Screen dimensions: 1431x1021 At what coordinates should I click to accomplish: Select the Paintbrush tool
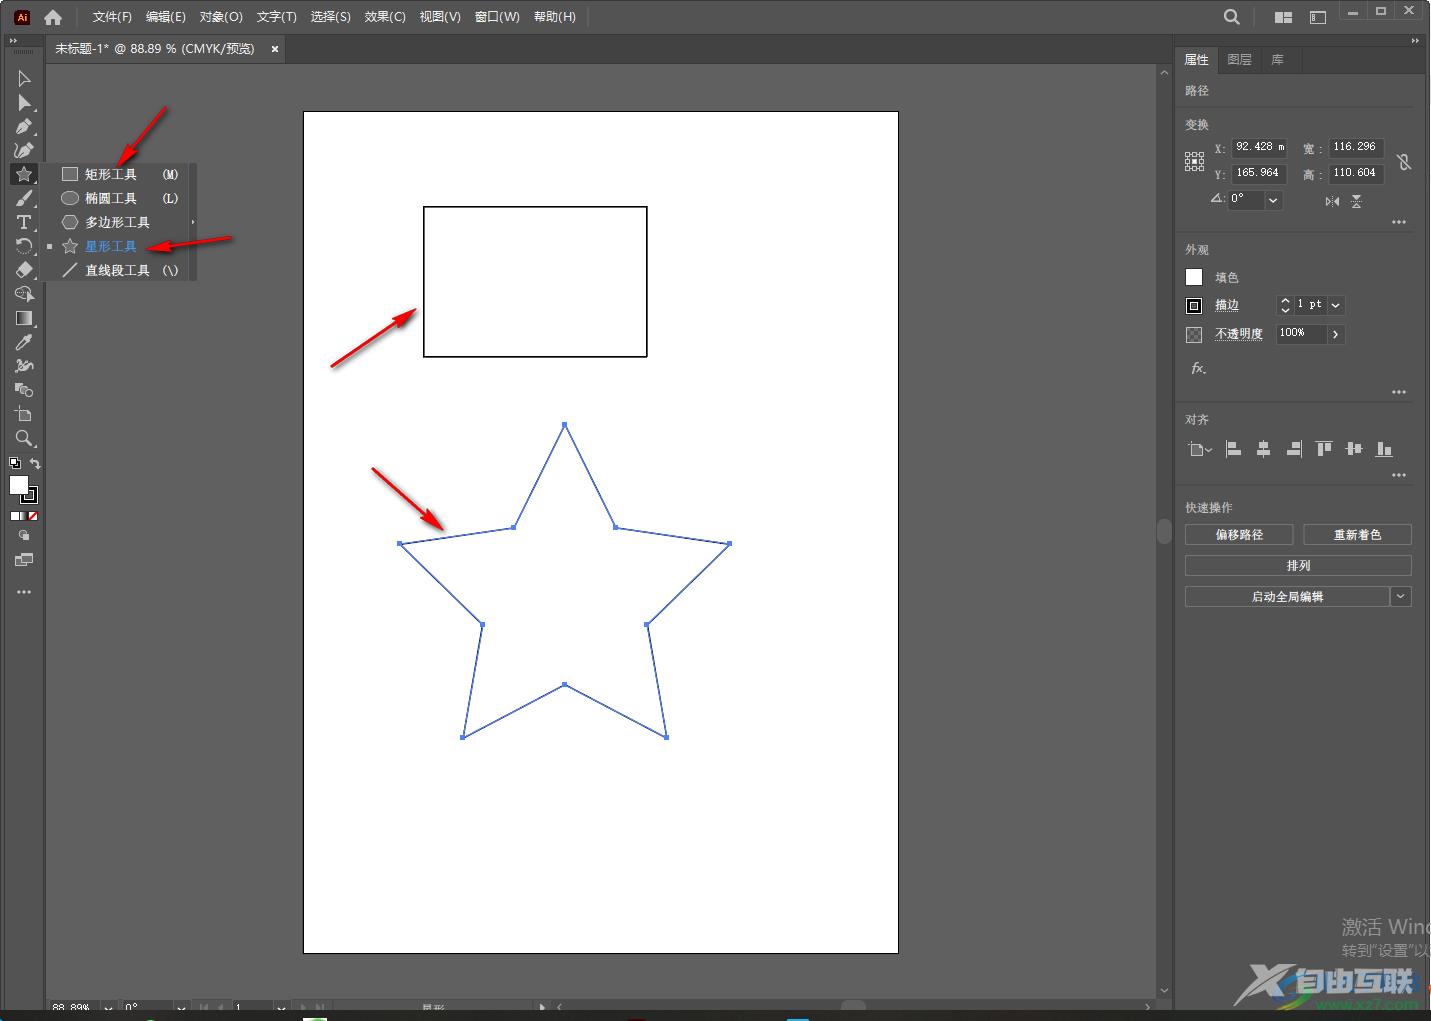click(x=24, y=198)
